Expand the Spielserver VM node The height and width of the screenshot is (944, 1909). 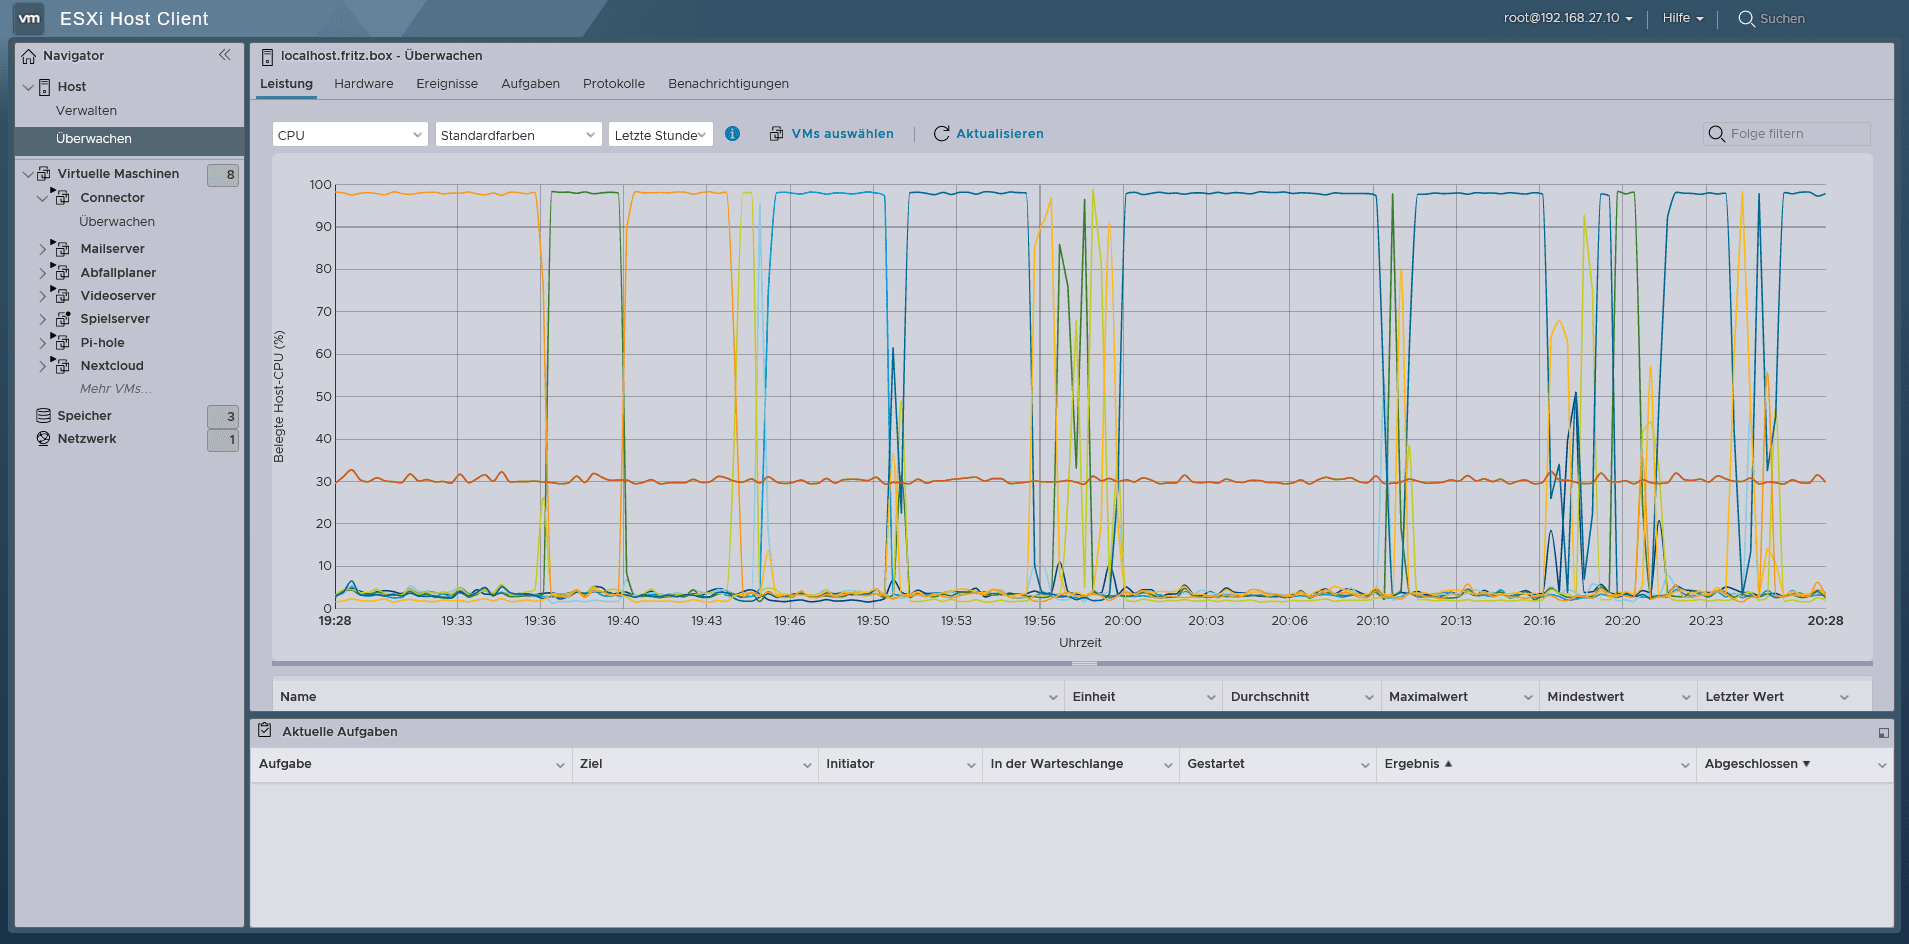pos(43,319)
